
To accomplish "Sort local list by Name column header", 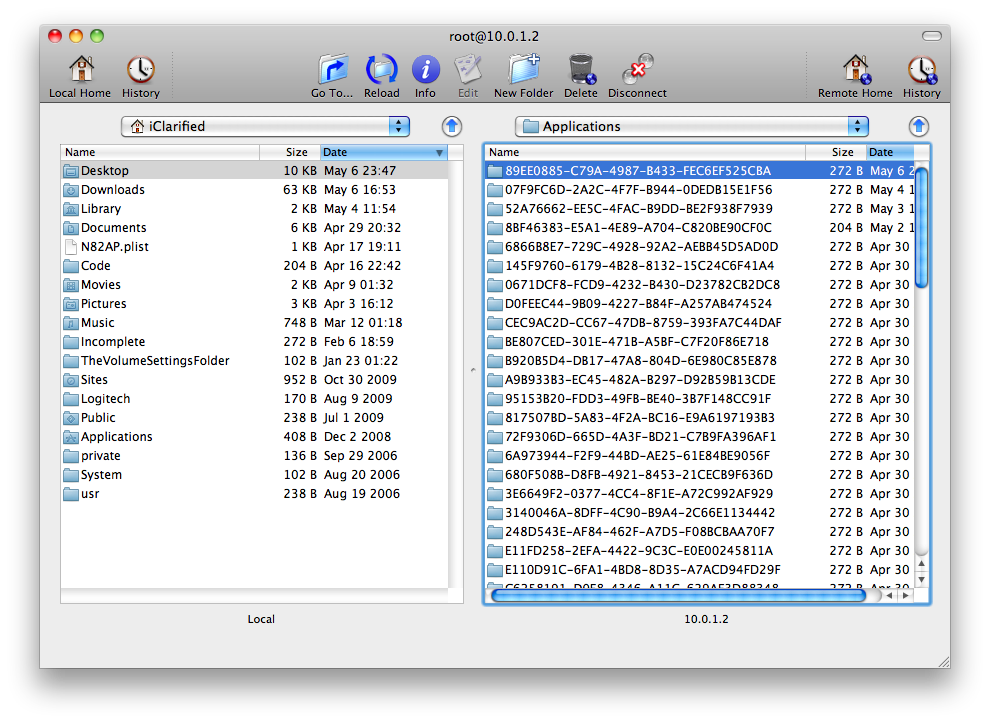I will (160, 152).
